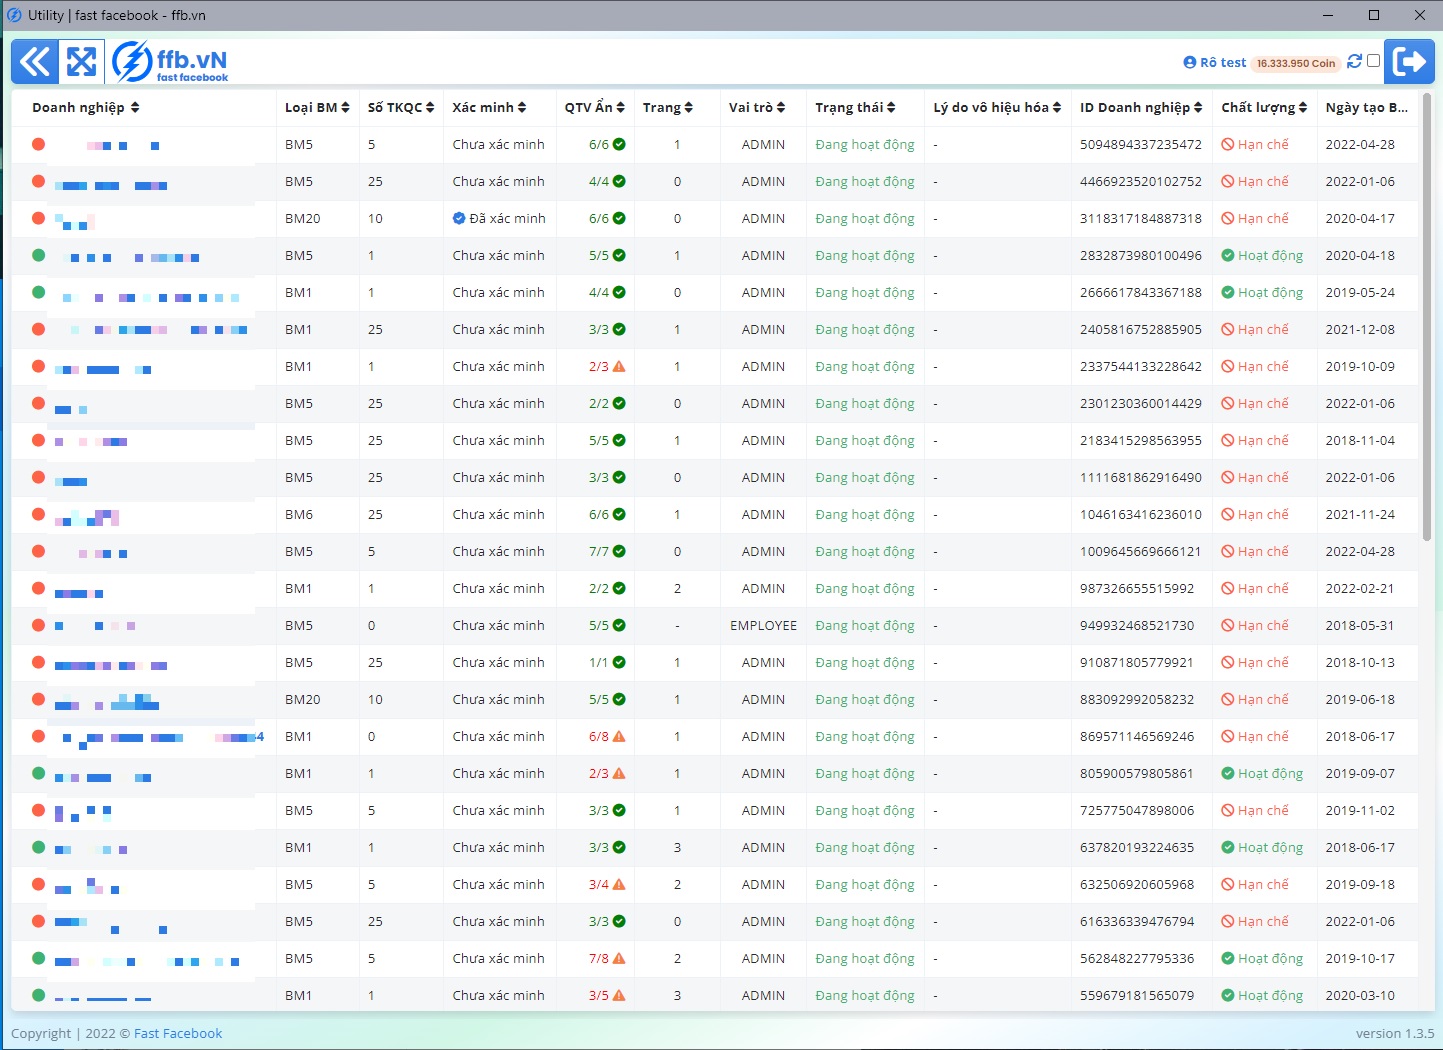This screenshot has width=1443, height=1050.
Task: View the 16.333.950 Coin balance badge
Action: pyautogui.click(x=1296, y=63)
